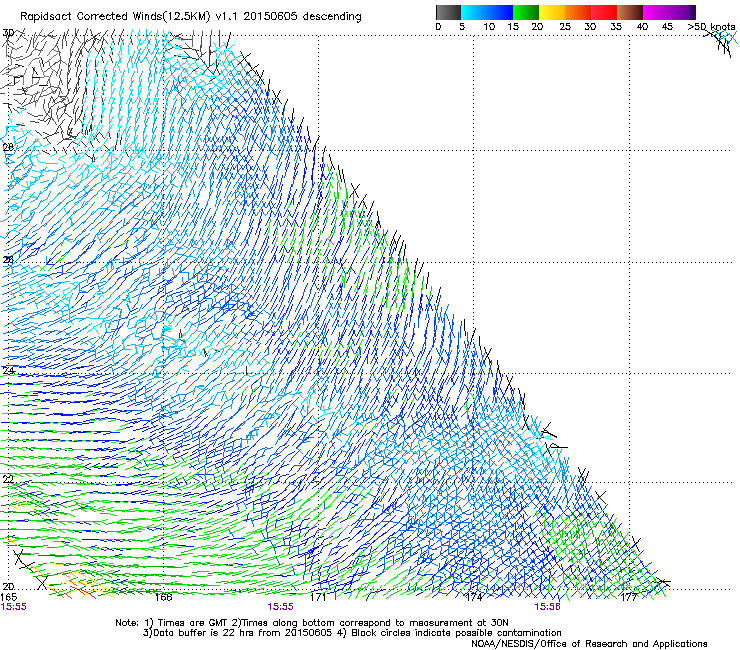Click the '>50 knots' legend label

pyautogui.click(x=711, y=26)
